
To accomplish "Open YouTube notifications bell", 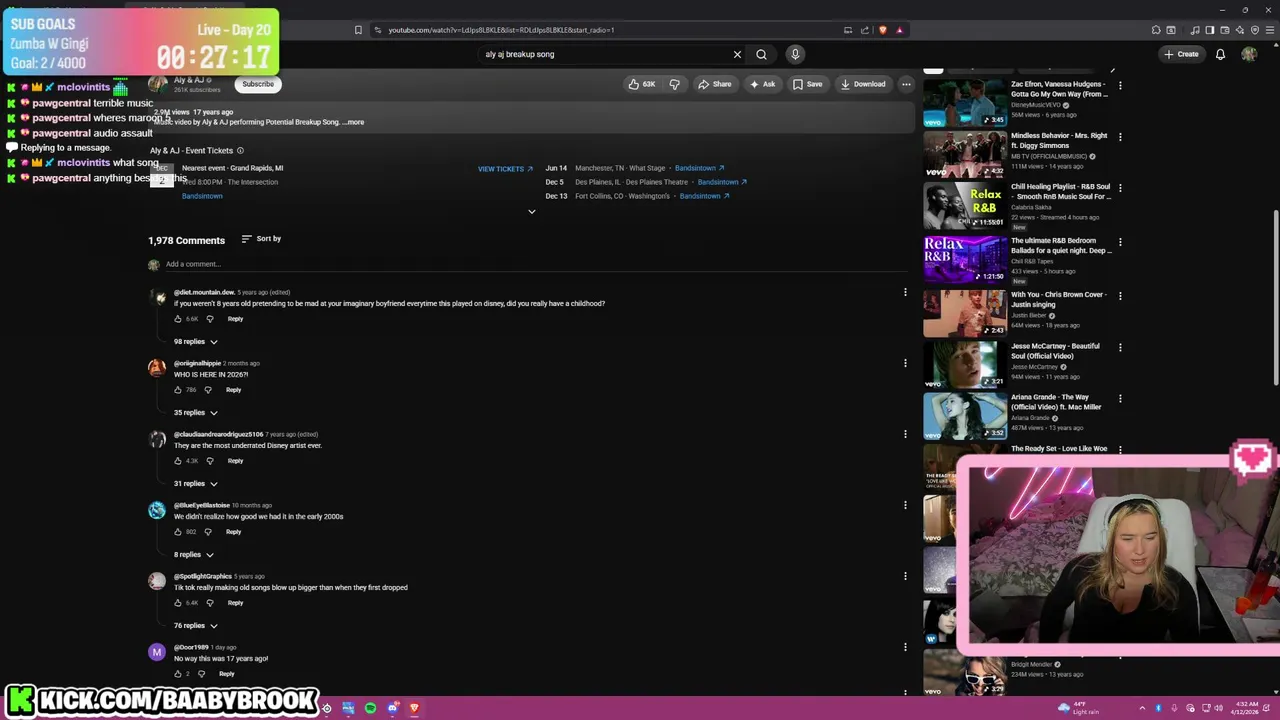I will click(x=1220, y=54).
